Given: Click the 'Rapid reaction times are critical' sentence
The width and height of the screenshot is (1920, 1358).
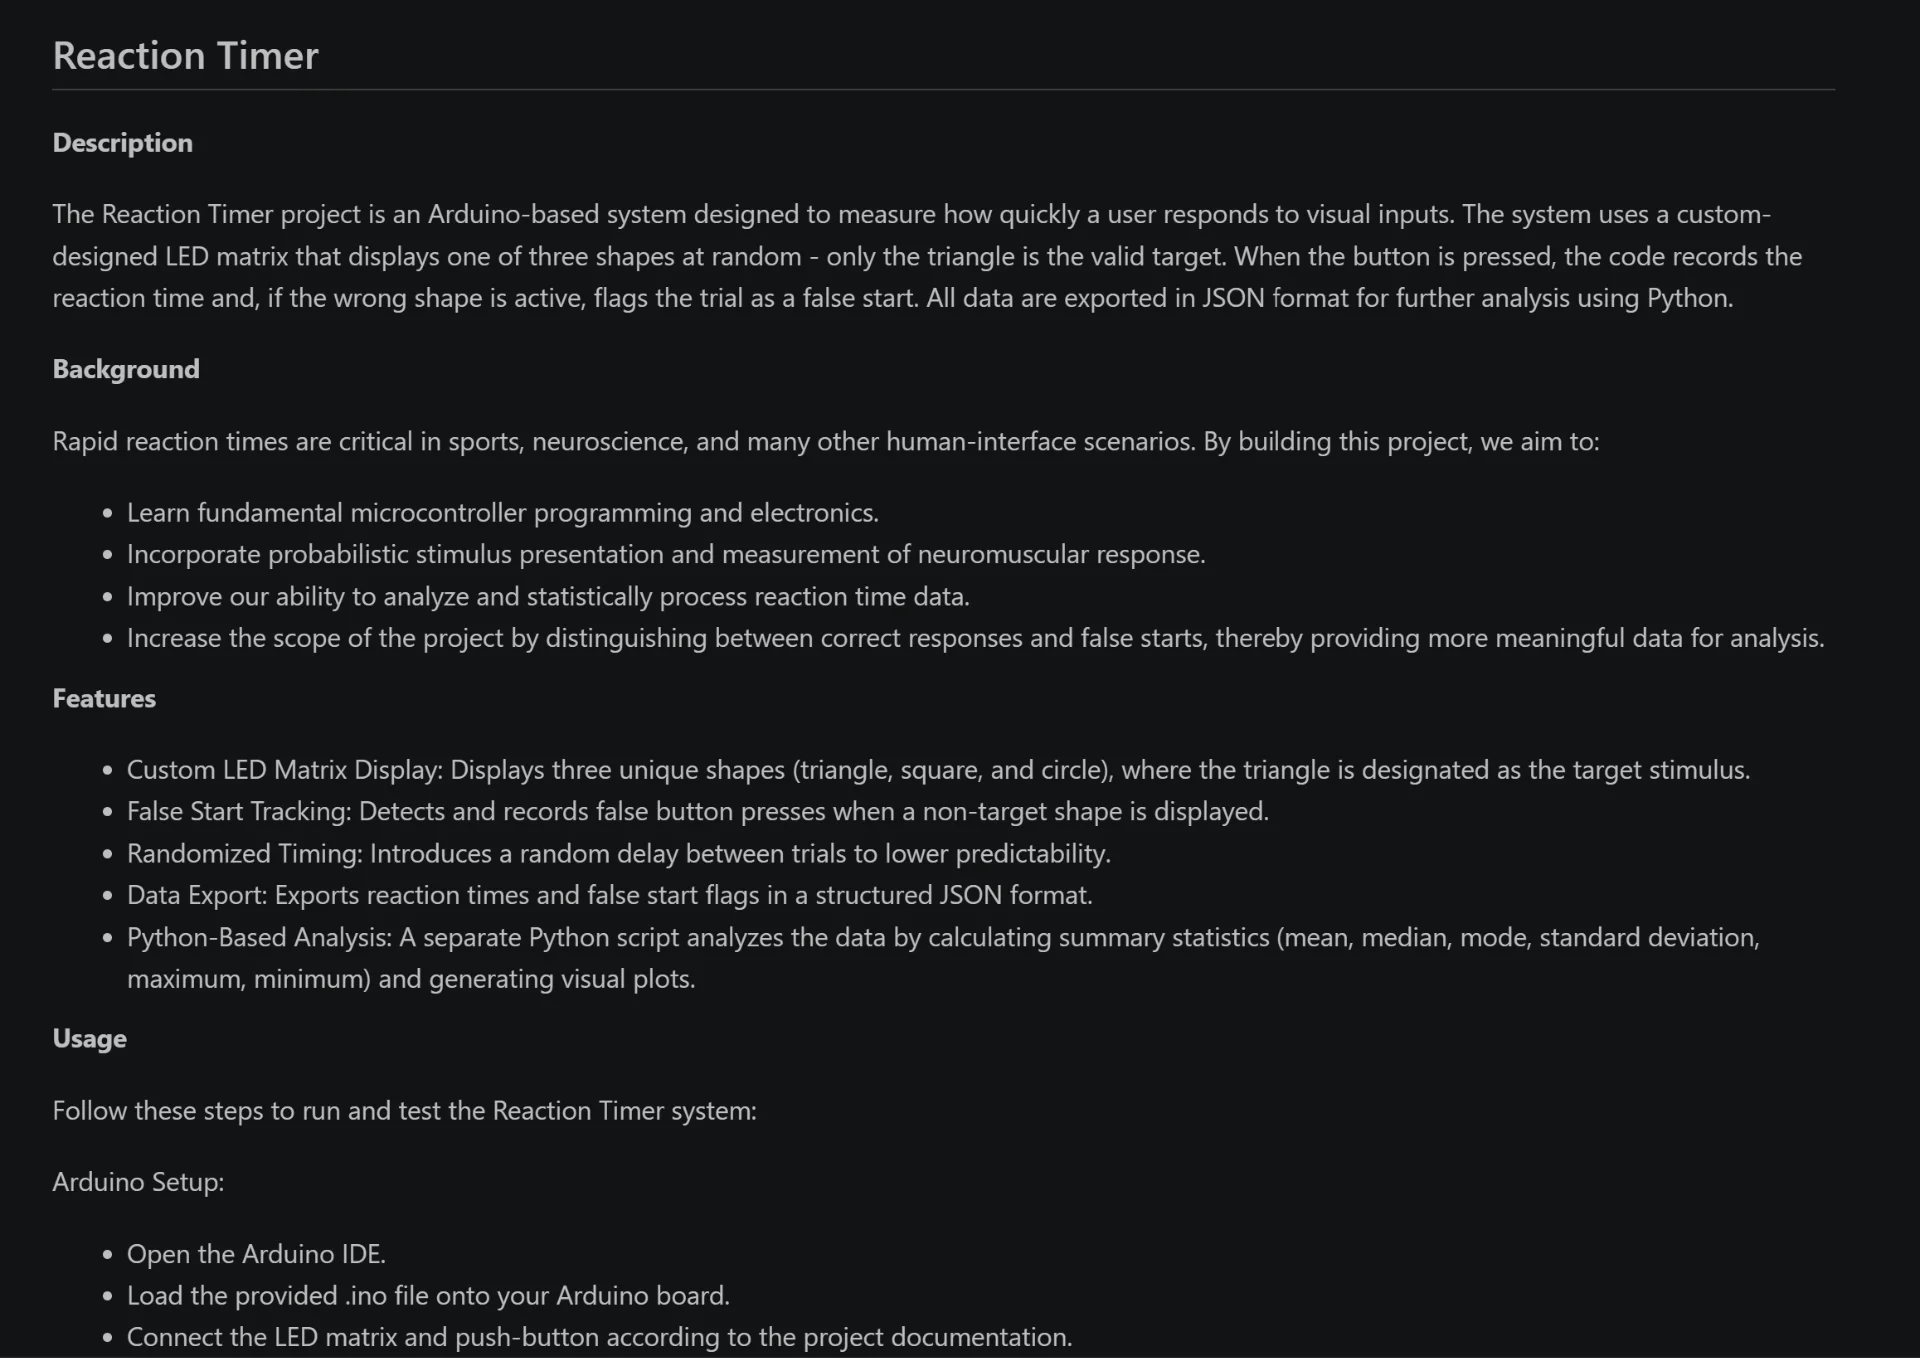Looking at the screenshot, I should click(825, 442).
